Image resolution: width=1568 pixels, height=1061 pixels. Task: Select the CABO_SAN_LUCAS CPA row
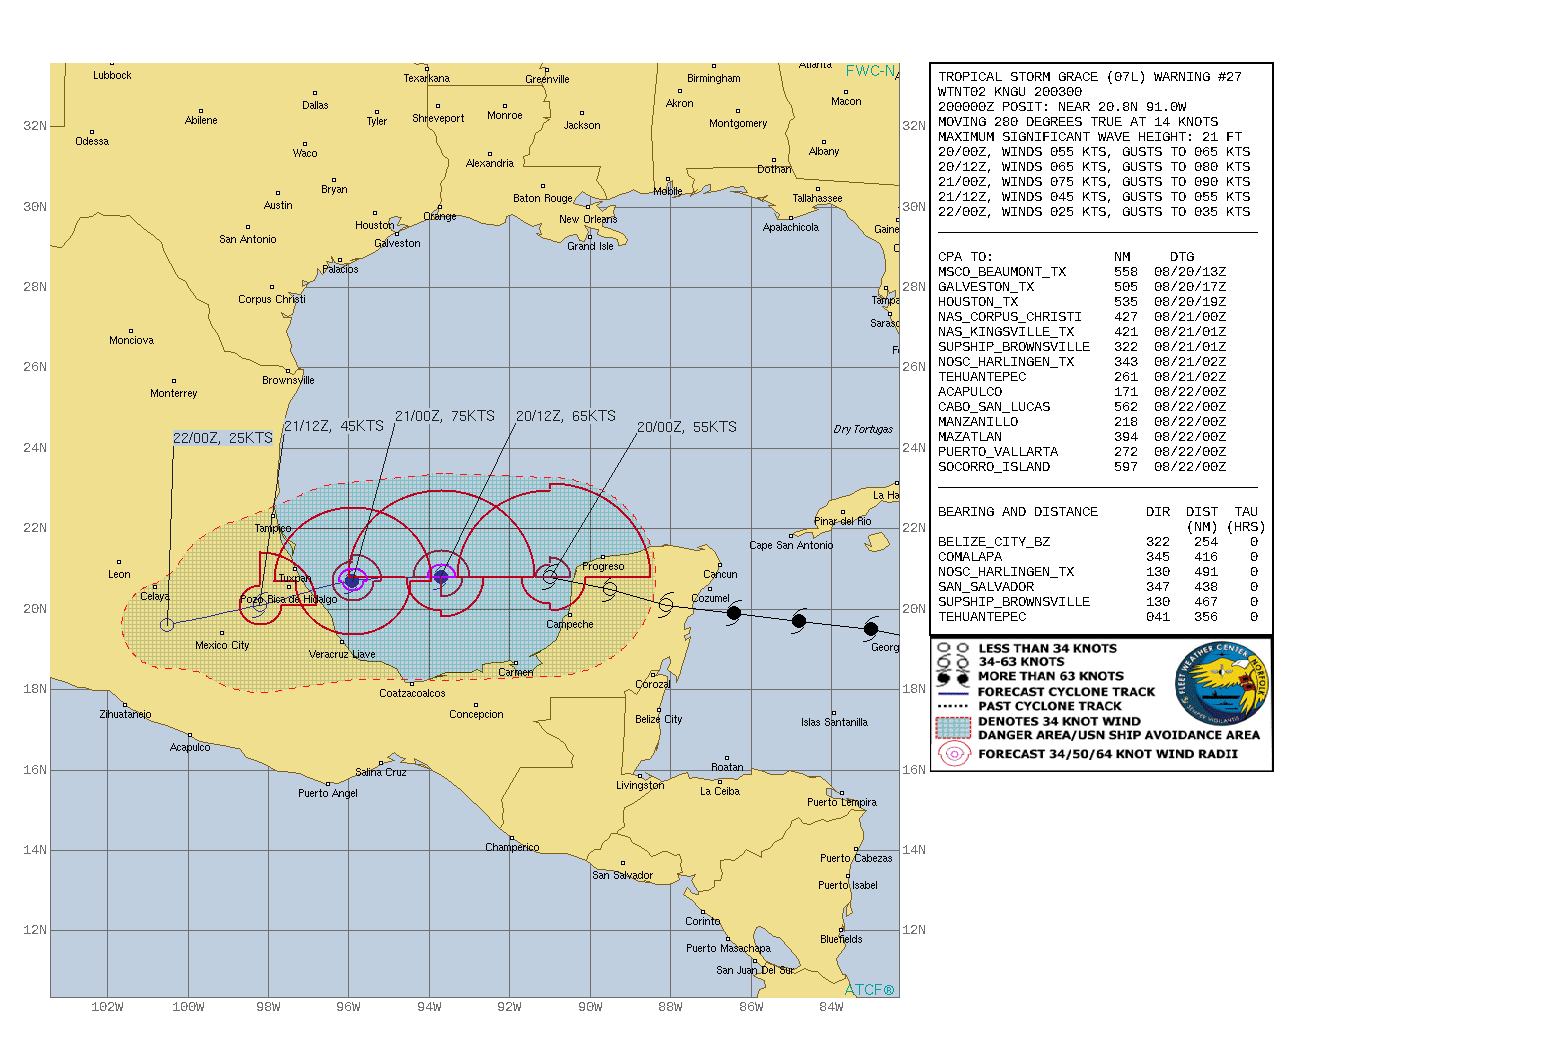tap(1082, 407)
